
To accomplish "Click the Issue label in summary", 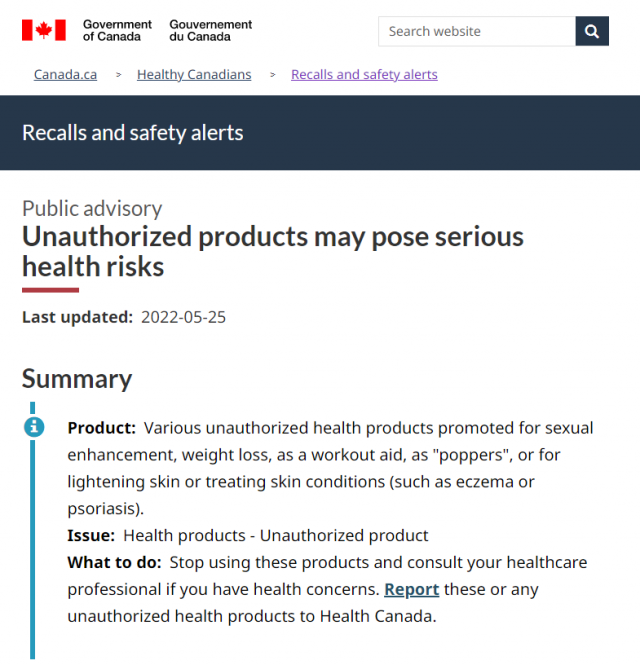I will point(91,536).
